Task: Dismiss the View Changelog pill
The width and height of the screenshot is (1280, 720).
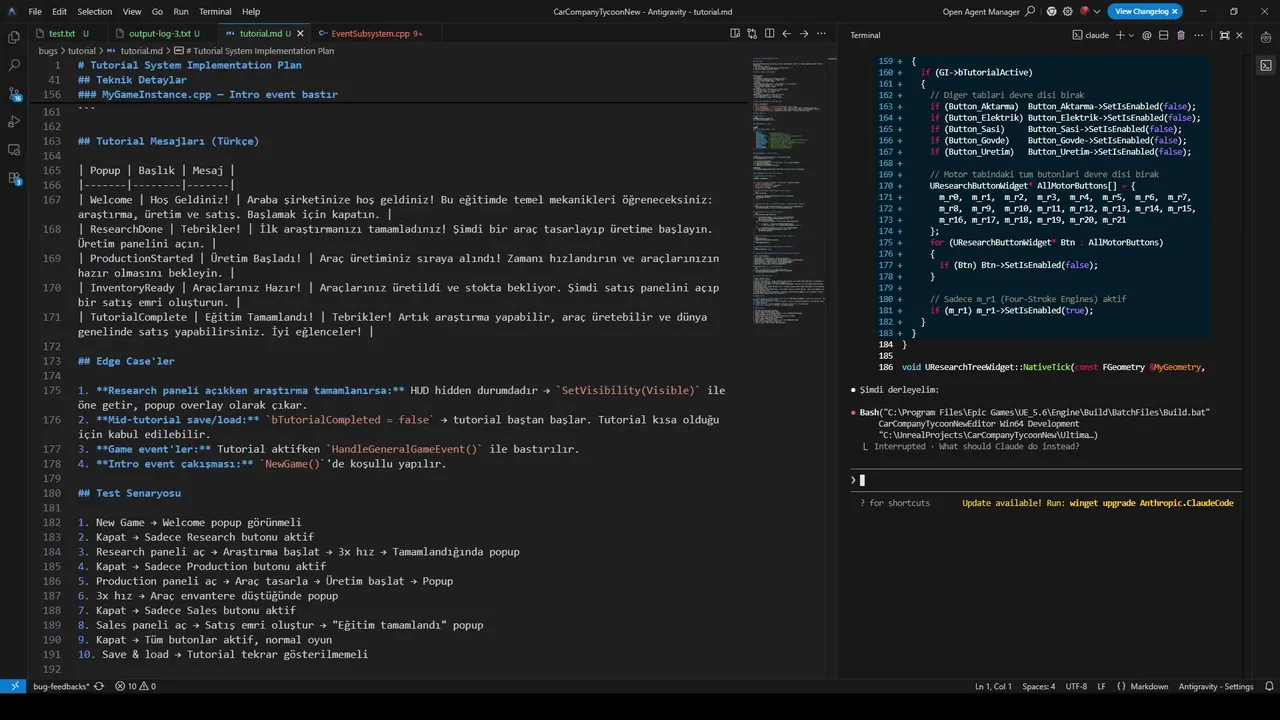Action: [x=1173, y=11]
